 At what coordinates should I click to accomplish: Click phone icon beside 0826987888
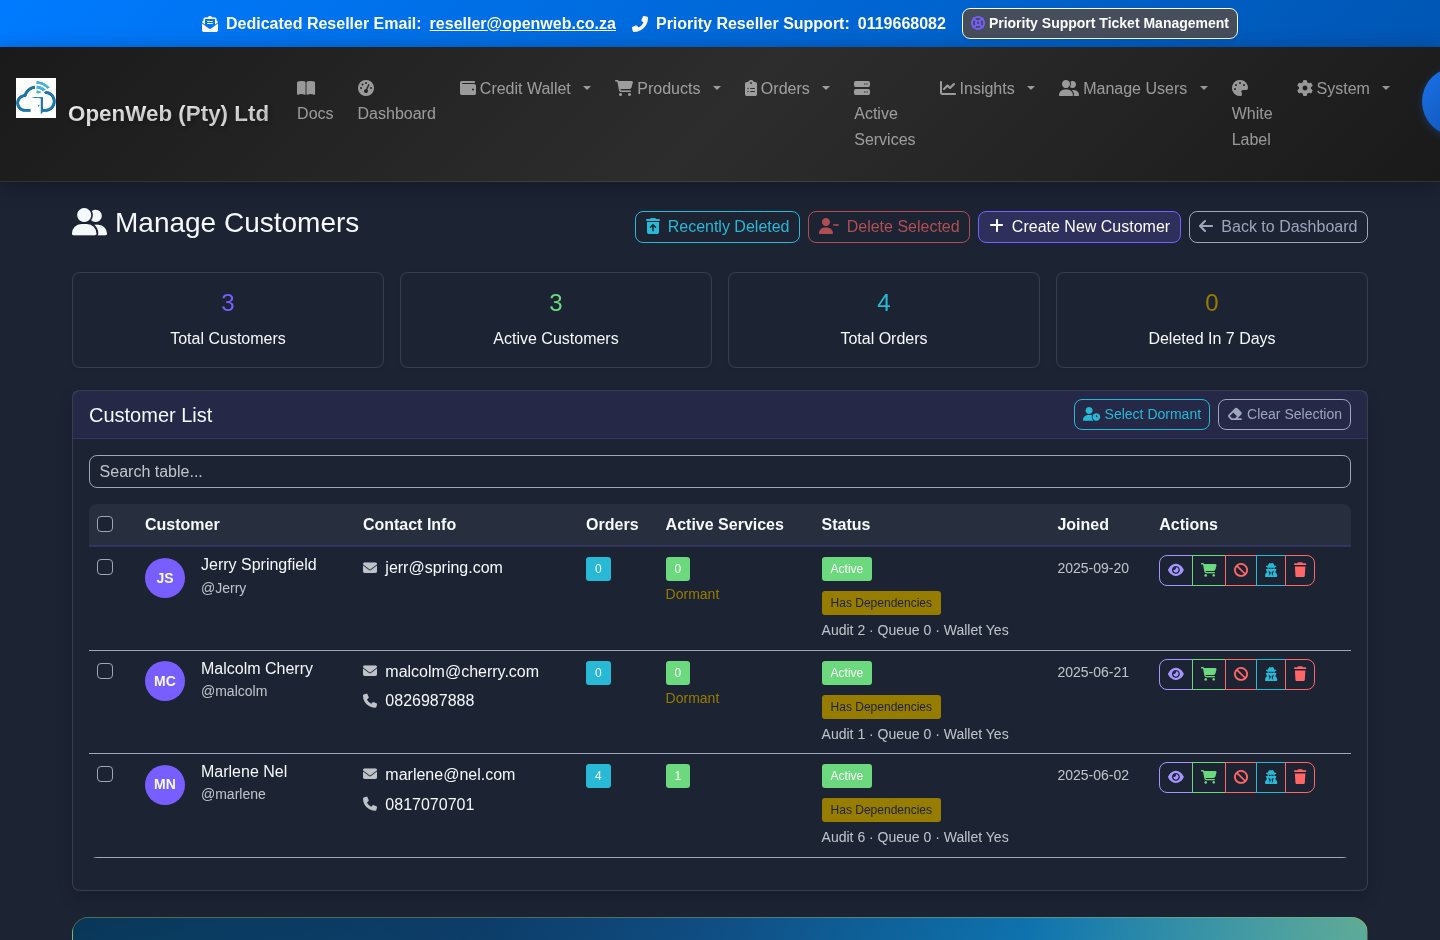tap(370, 701)
